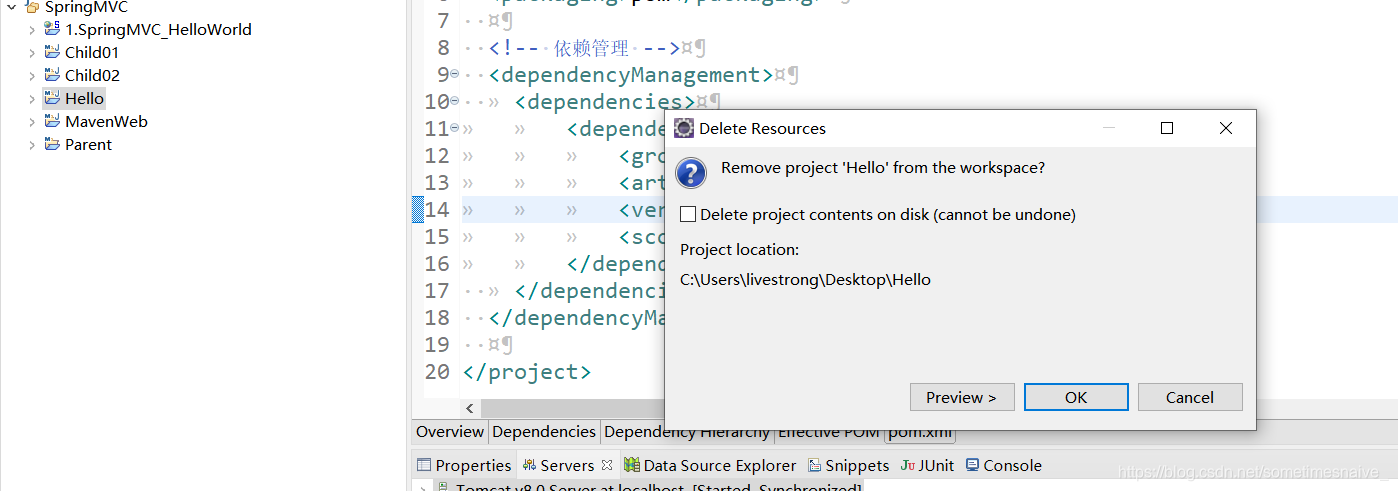The image size is (1398, 491).
Task: Select the Hello project name in tree
Action: (85, 98)
